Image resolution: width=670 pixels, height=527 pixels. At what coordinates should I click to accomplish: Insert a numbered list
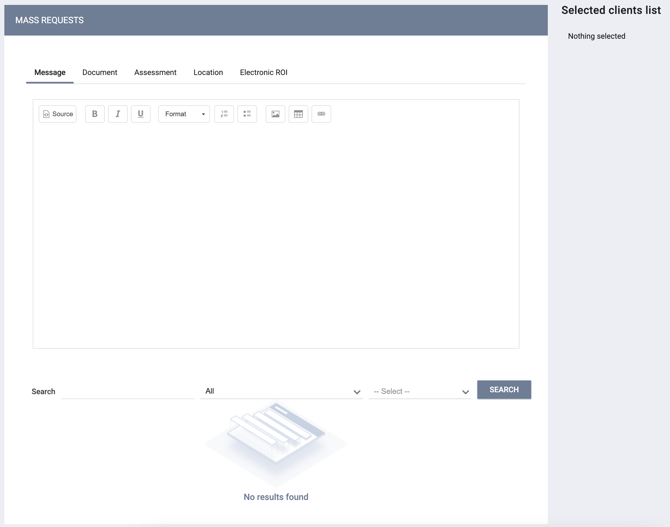coord(224,114)
